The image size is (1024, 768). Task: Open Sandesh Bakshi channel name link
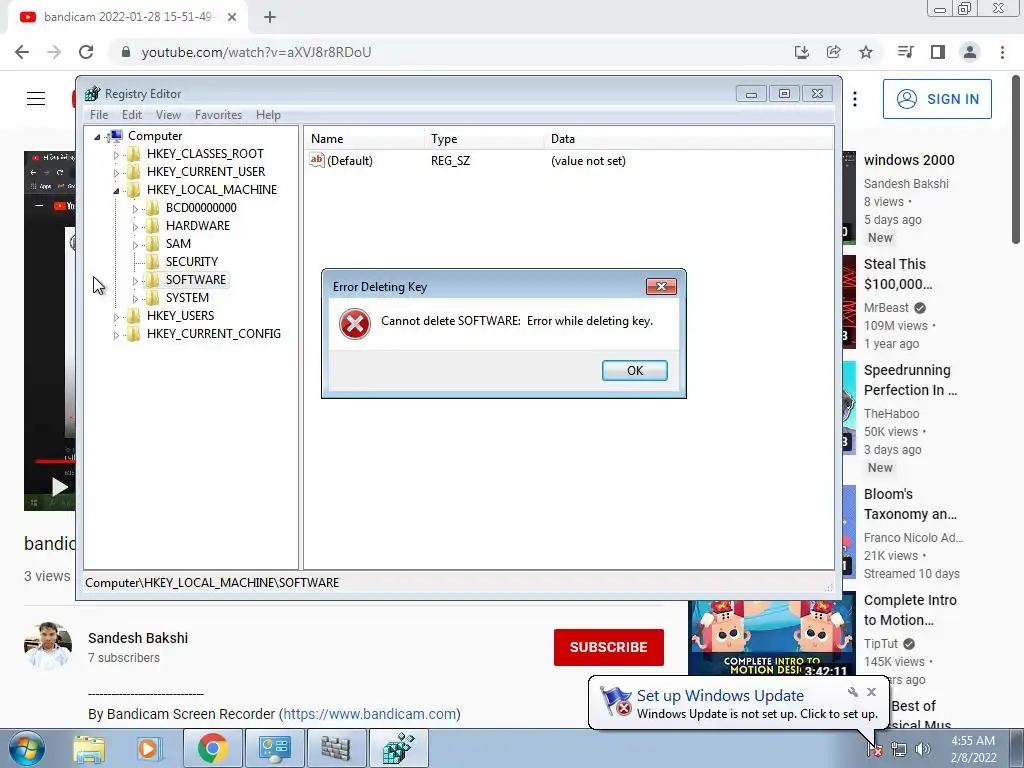[138, 638]
